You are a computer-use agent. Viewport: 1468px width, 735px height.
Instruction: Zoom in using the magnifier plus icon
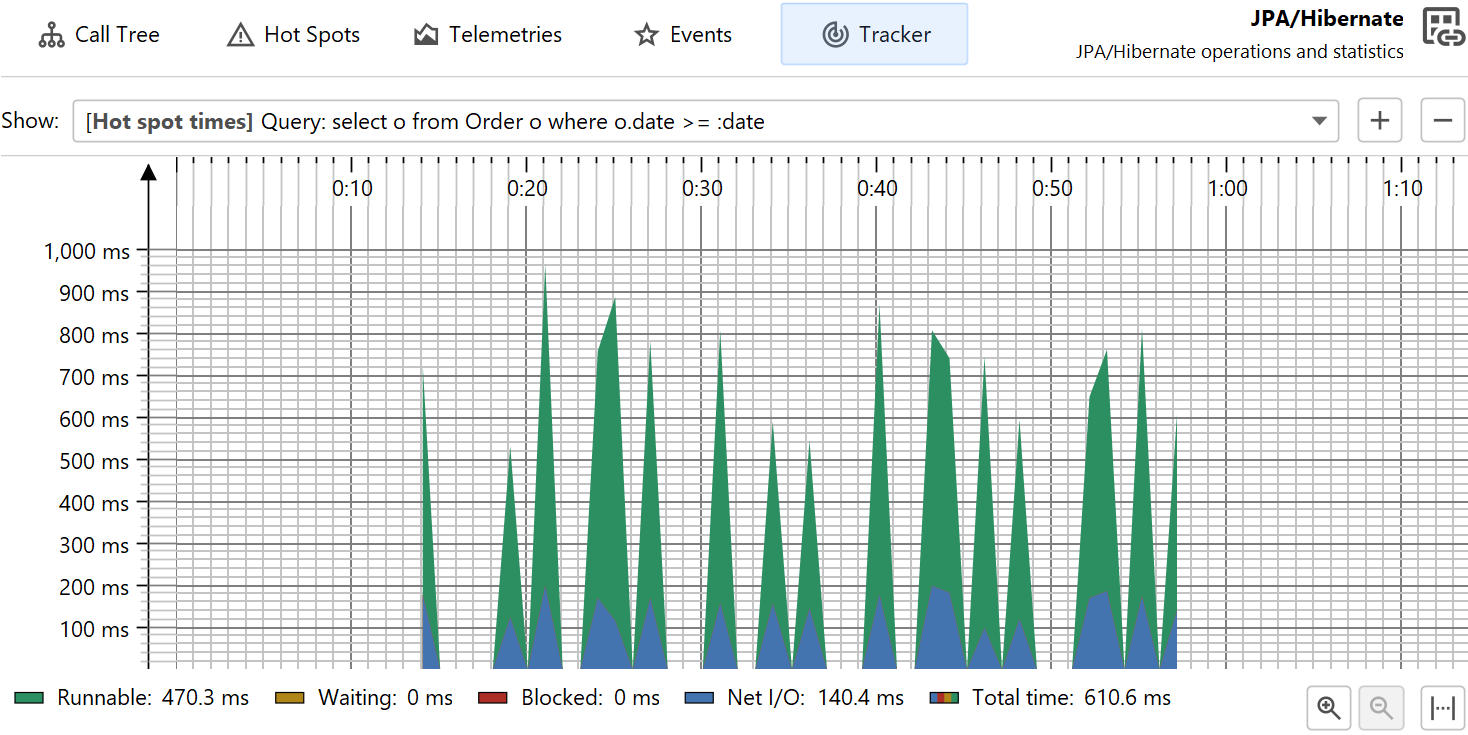[x=1329, y=708]
